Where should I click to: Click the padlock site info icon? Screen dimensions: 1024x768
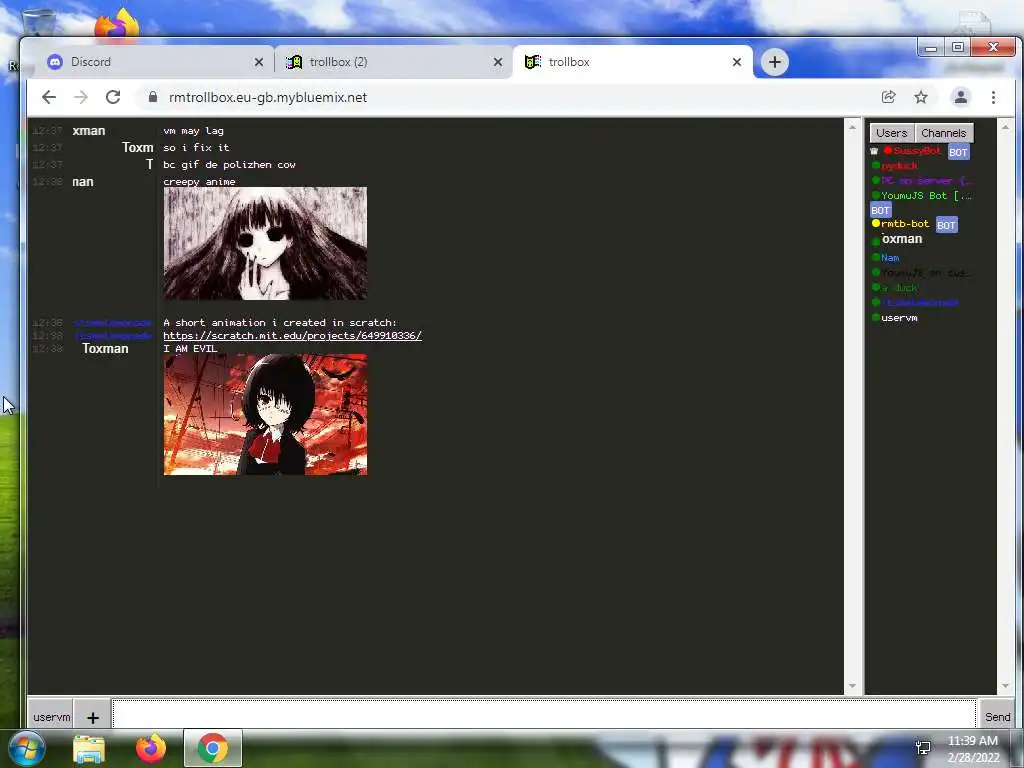point(153,97)
